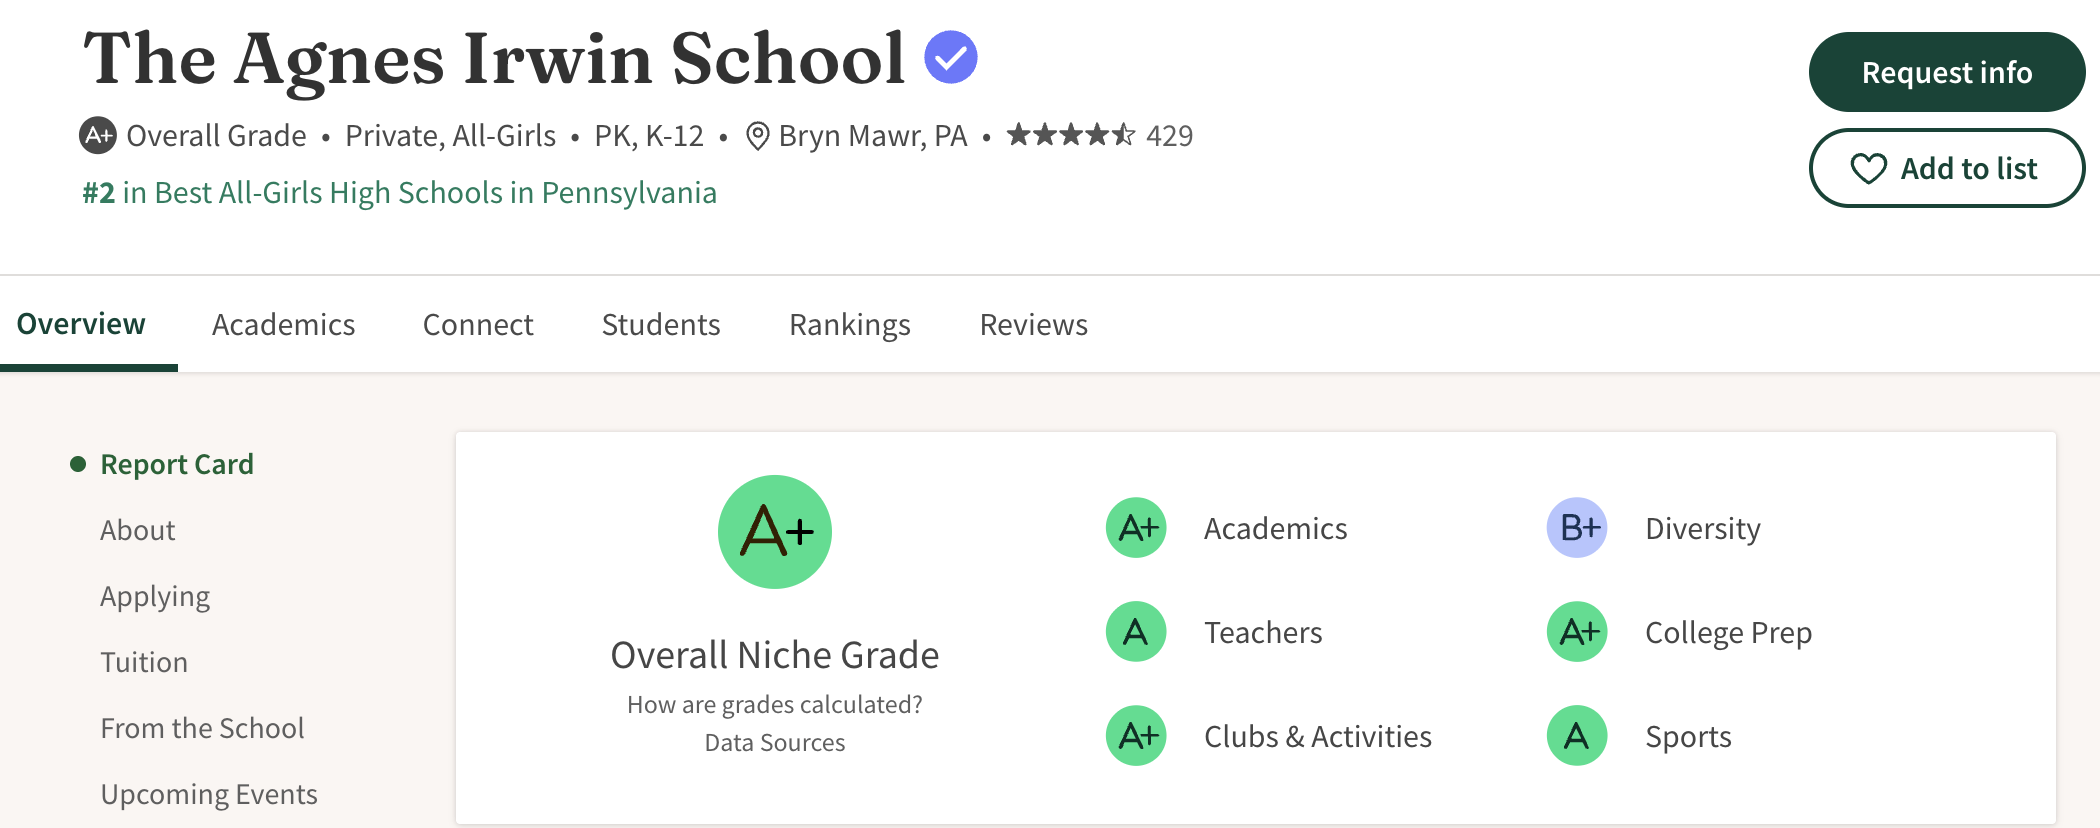This screenshot has width=2100, height=828.
Task: Click the A Teachers grade badge
Action: point(1136,632)
